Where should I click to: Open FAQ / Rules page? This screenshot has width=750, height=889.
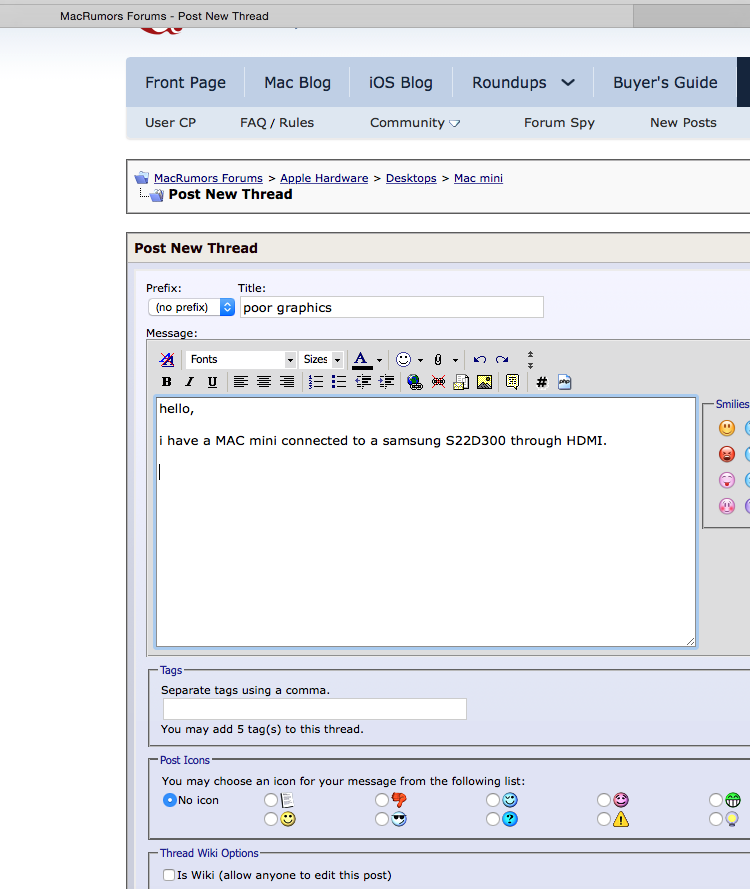tap(277, 122)
